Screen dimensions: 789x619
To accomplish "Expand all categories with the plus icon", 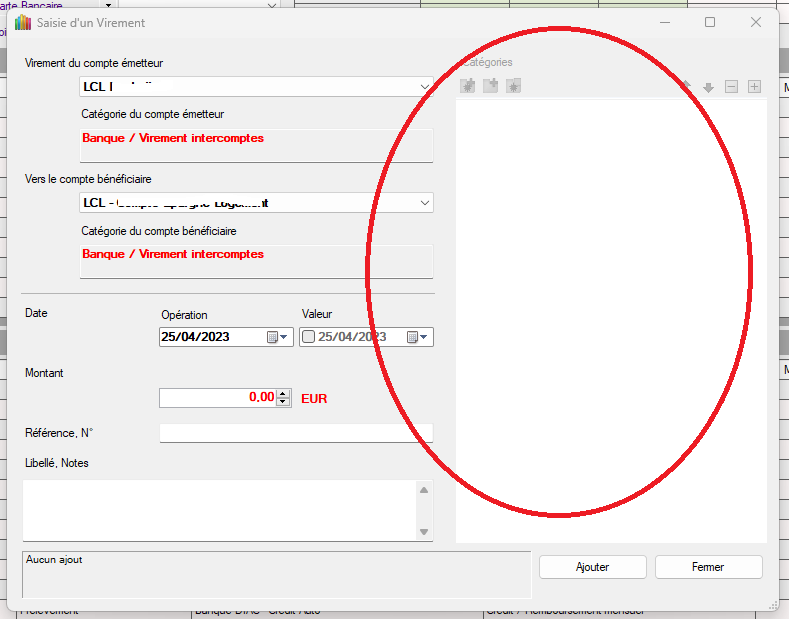I will coord(754,87).
